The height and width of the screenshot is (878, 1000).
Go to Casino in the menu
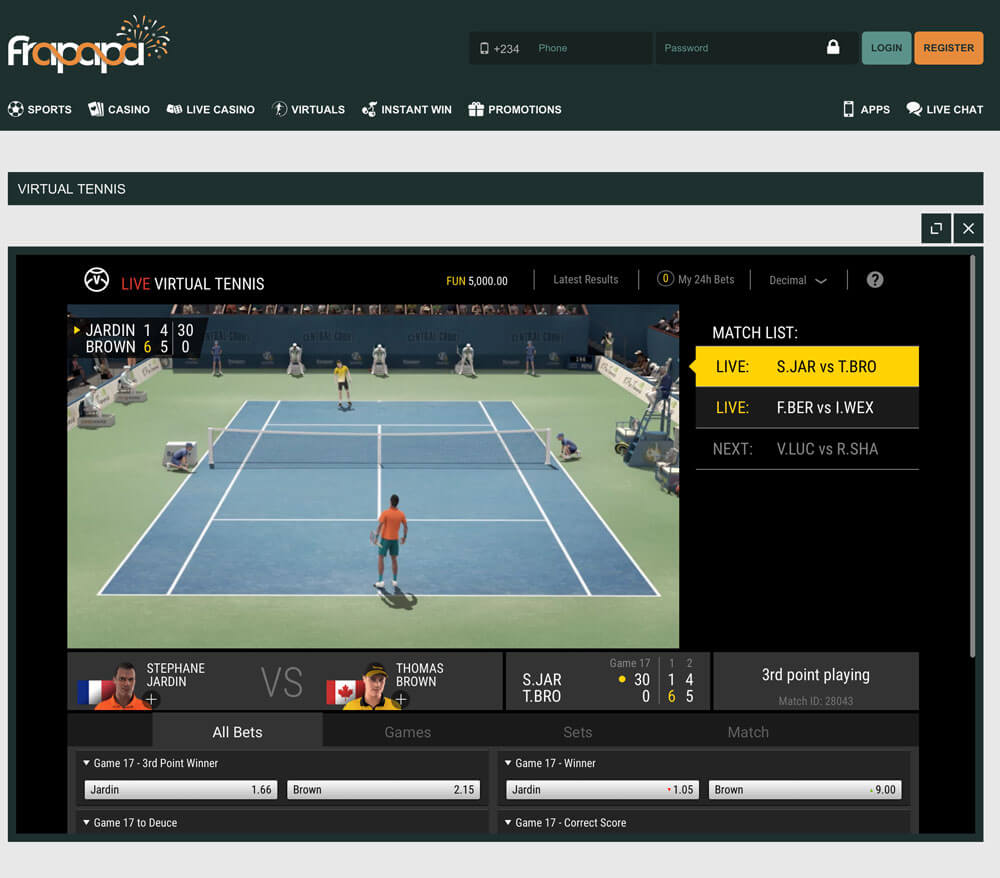pyautogui.click(x=119, y=109)
